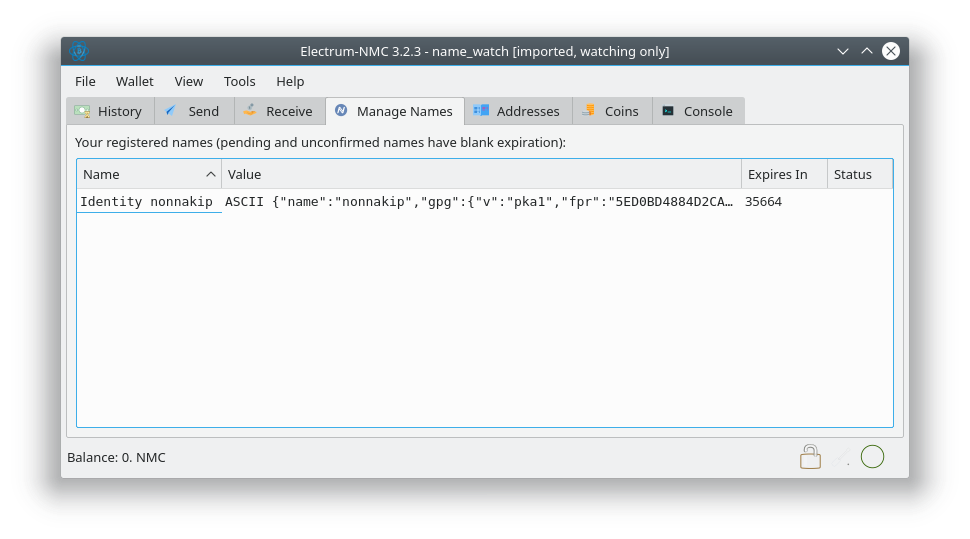Click the Expires In column header

pos(784,175)
